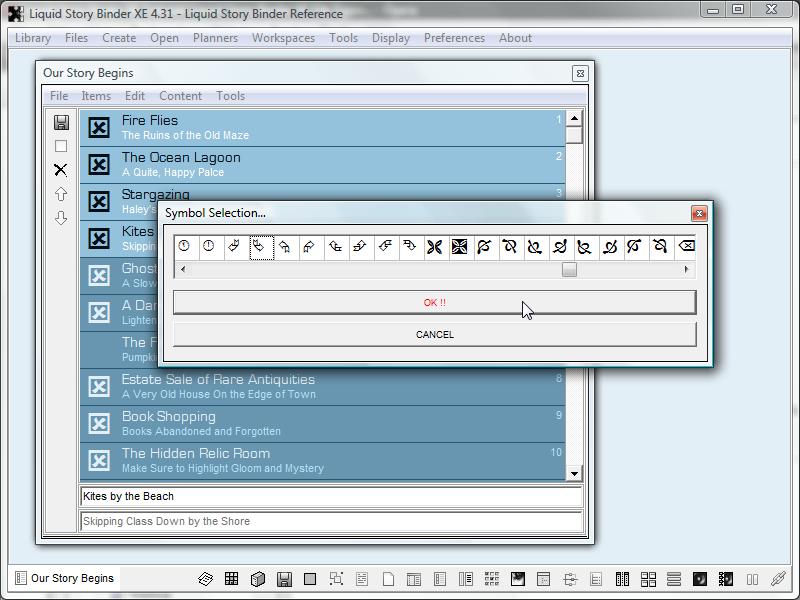Screen dimensions: 800x600
Task: Open the Workspaces menu
Action: (x=283, y=38)
